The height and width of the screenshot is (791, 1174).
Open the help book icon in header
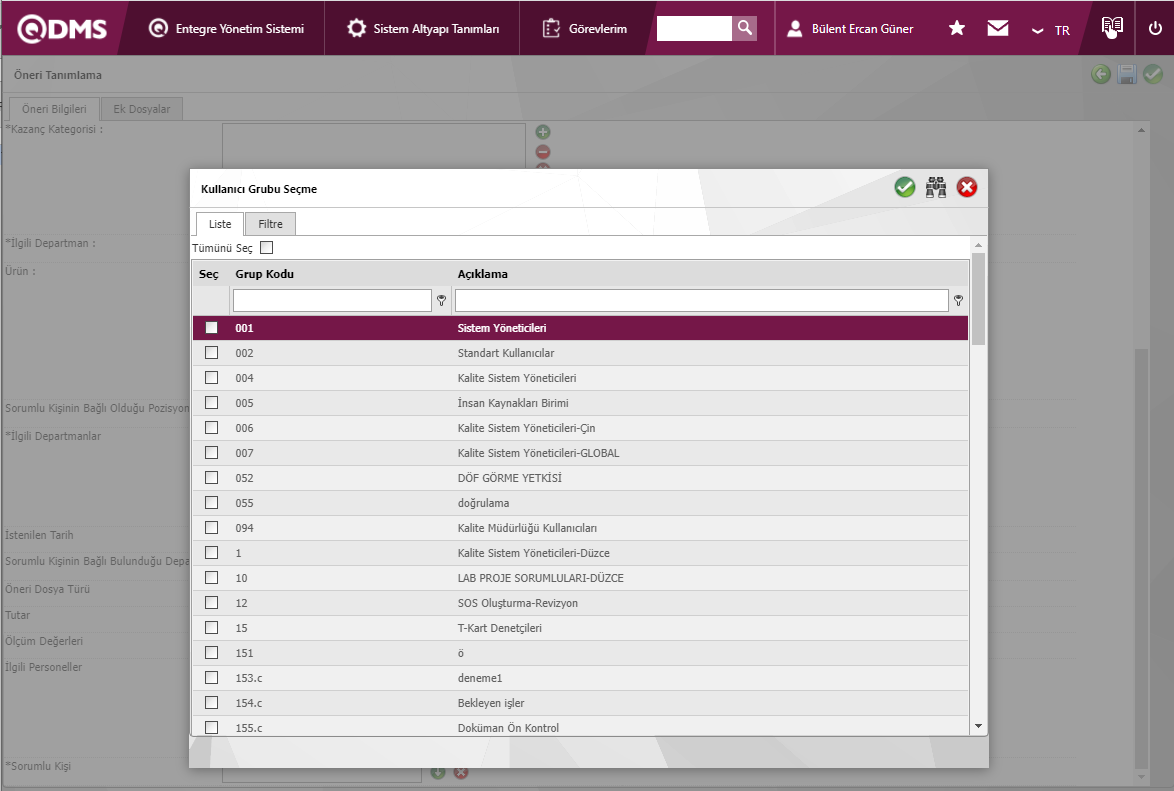pos(1112,28)
